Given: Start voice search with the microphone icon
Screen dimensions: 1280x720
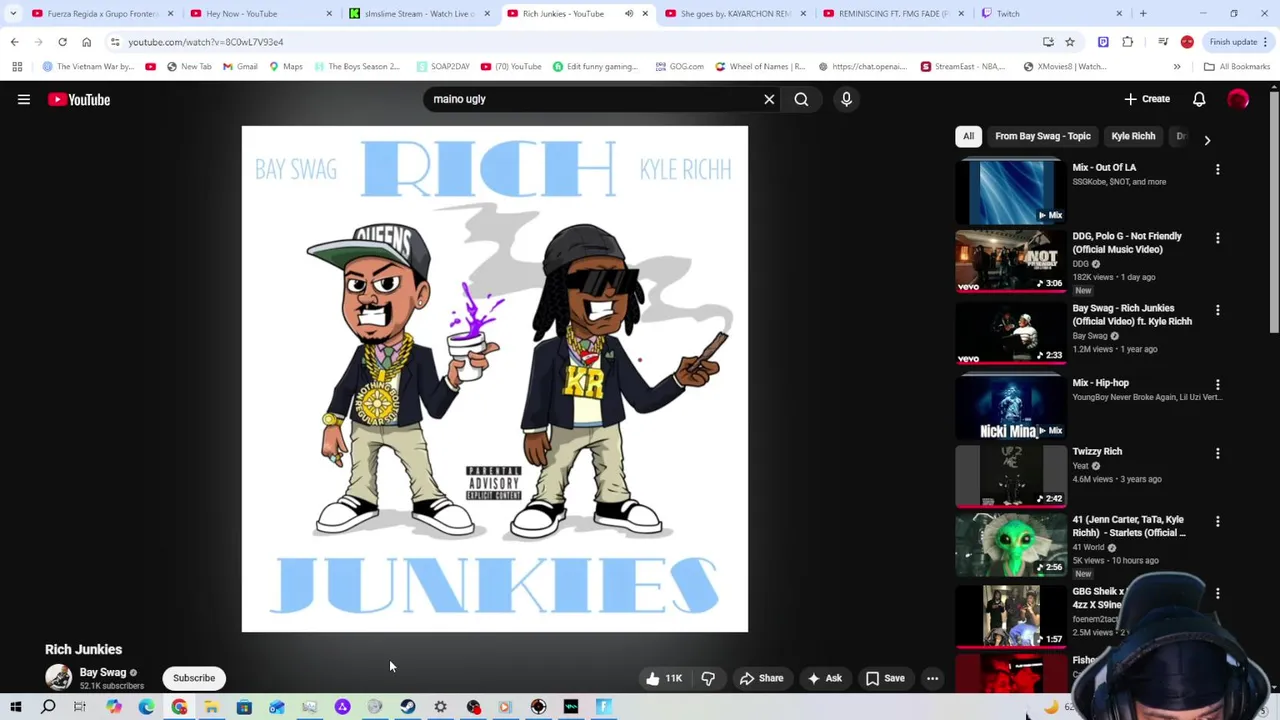Looking at the screenshot, I should [x=846, y=99].
